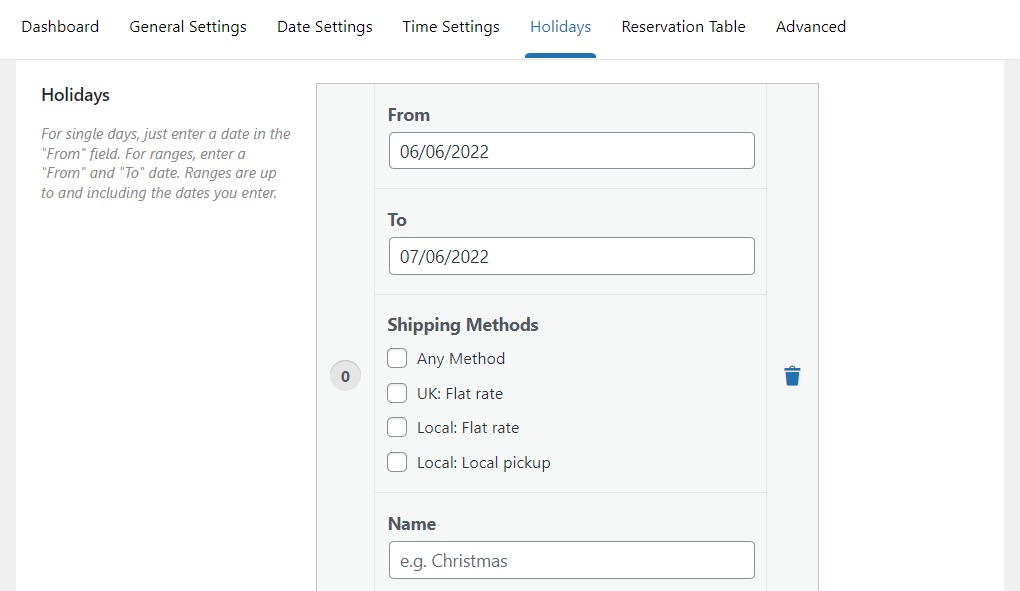Click the holiday row number badge "0"

click(x=345, y=375)
